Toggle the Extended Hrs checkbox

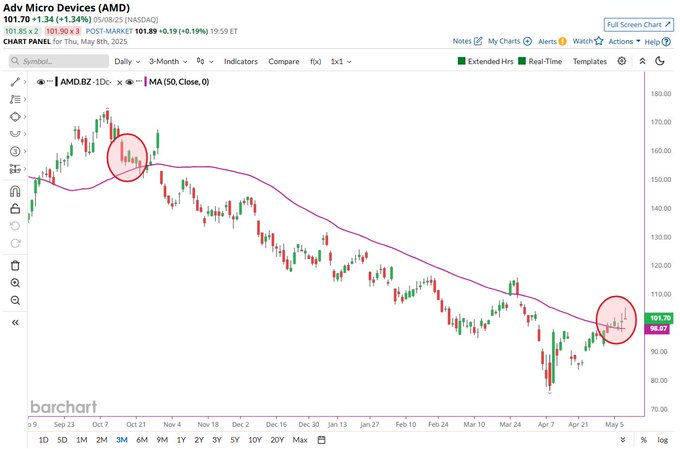(x=461, y=61)
